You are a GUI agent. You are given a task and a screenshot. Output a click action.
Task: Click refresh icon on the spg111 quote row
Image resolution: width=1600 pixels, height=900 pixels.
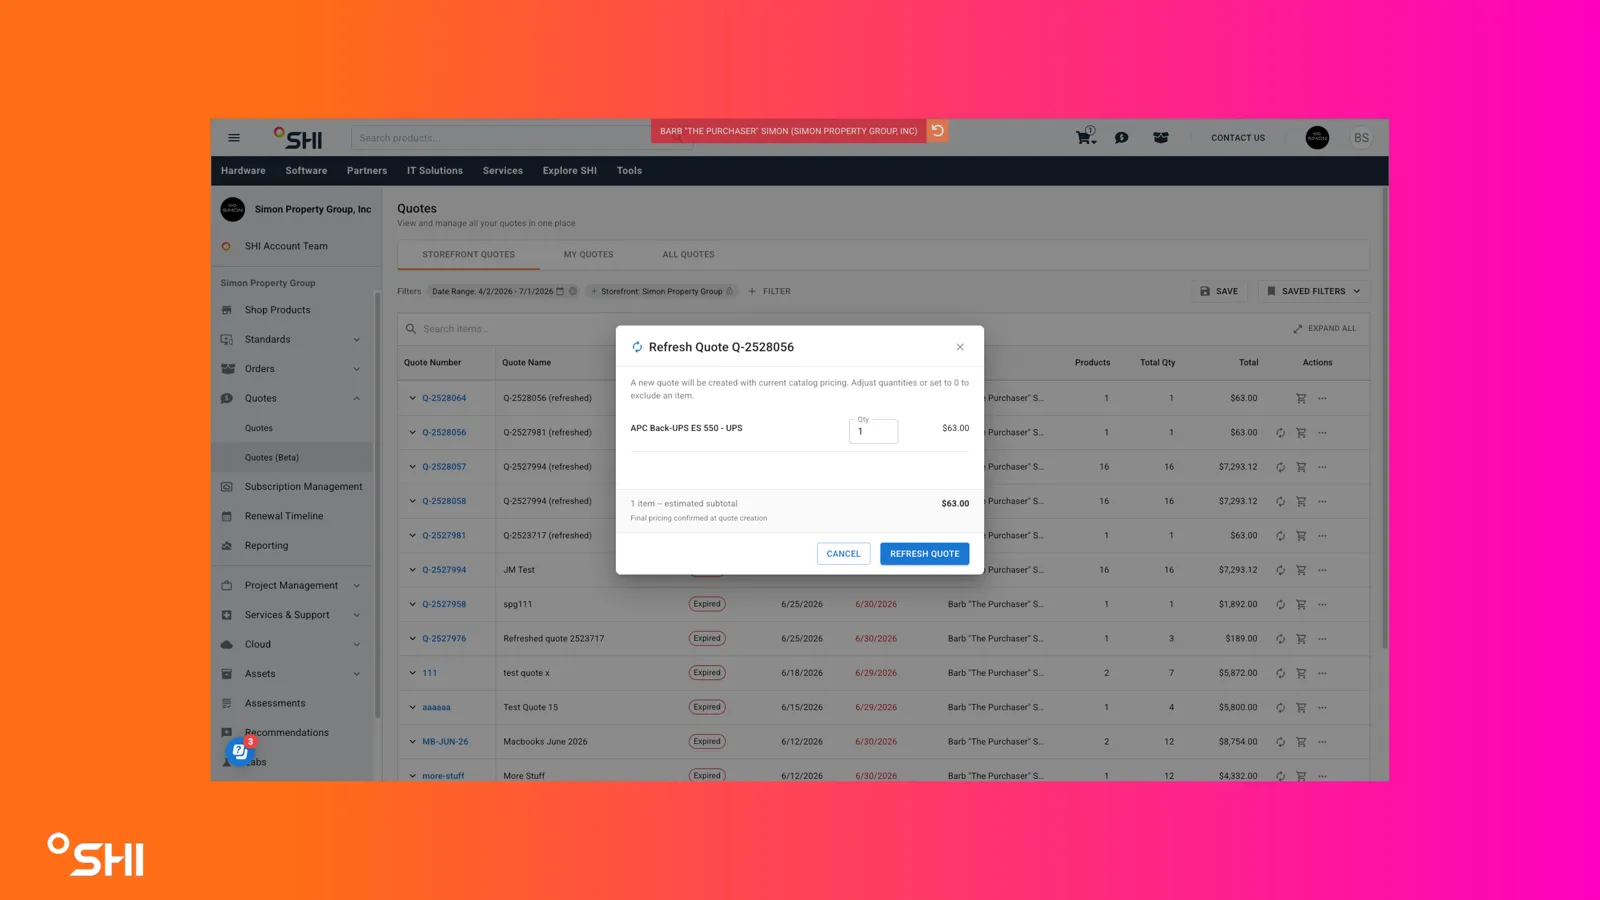pos(1280,604)
